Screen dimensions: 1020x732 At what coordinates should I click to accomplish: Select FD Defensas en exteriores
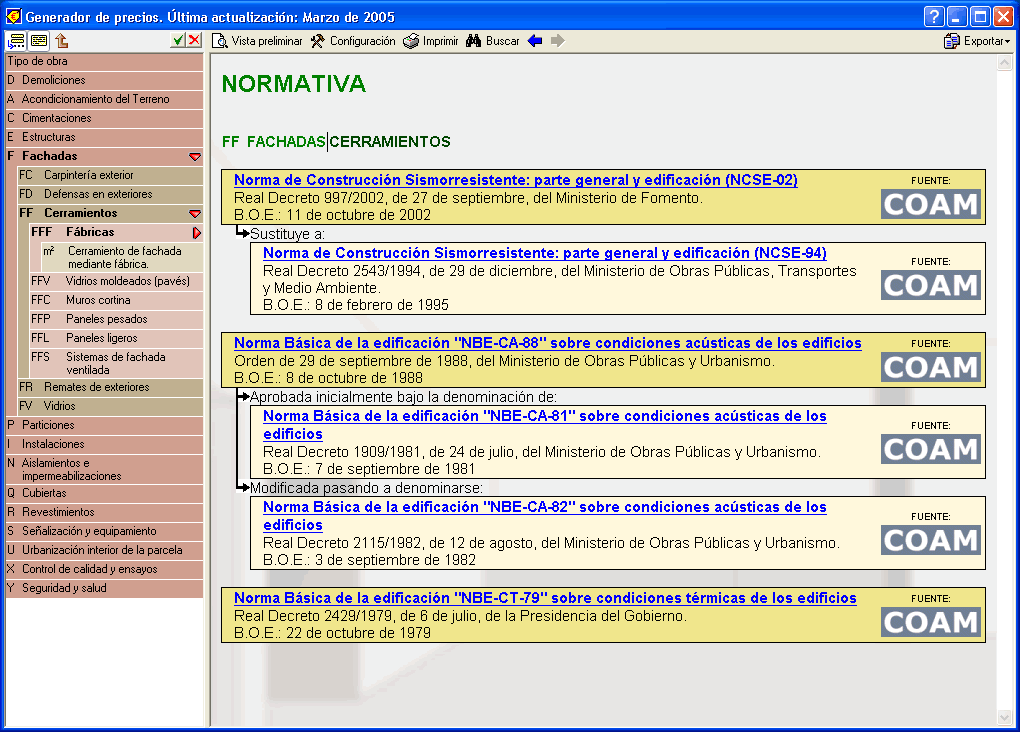pos(110,194)
